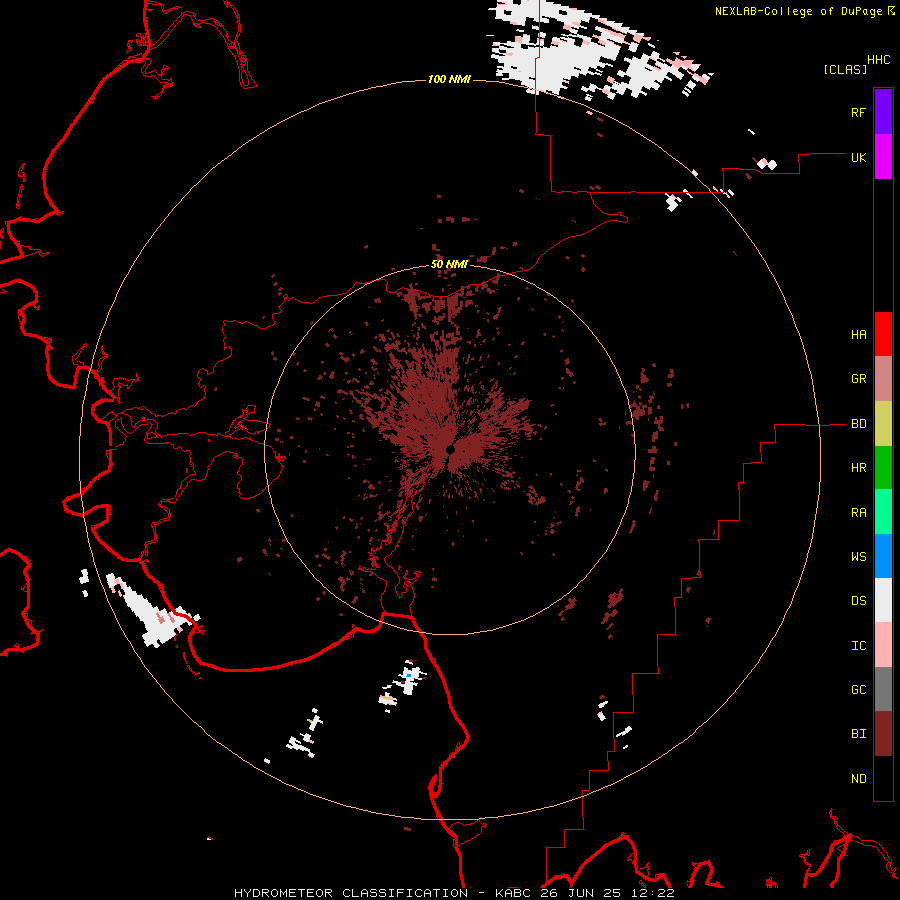Click the 12:22 timestamp
Viewport: 900px width, 900px height.
pos(653,893)
